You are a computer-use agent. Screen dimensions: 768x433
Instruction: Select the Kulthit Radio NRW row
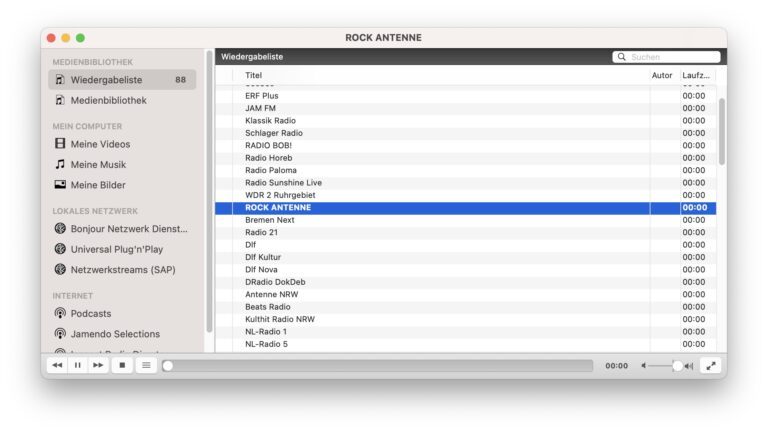(465, 319)
